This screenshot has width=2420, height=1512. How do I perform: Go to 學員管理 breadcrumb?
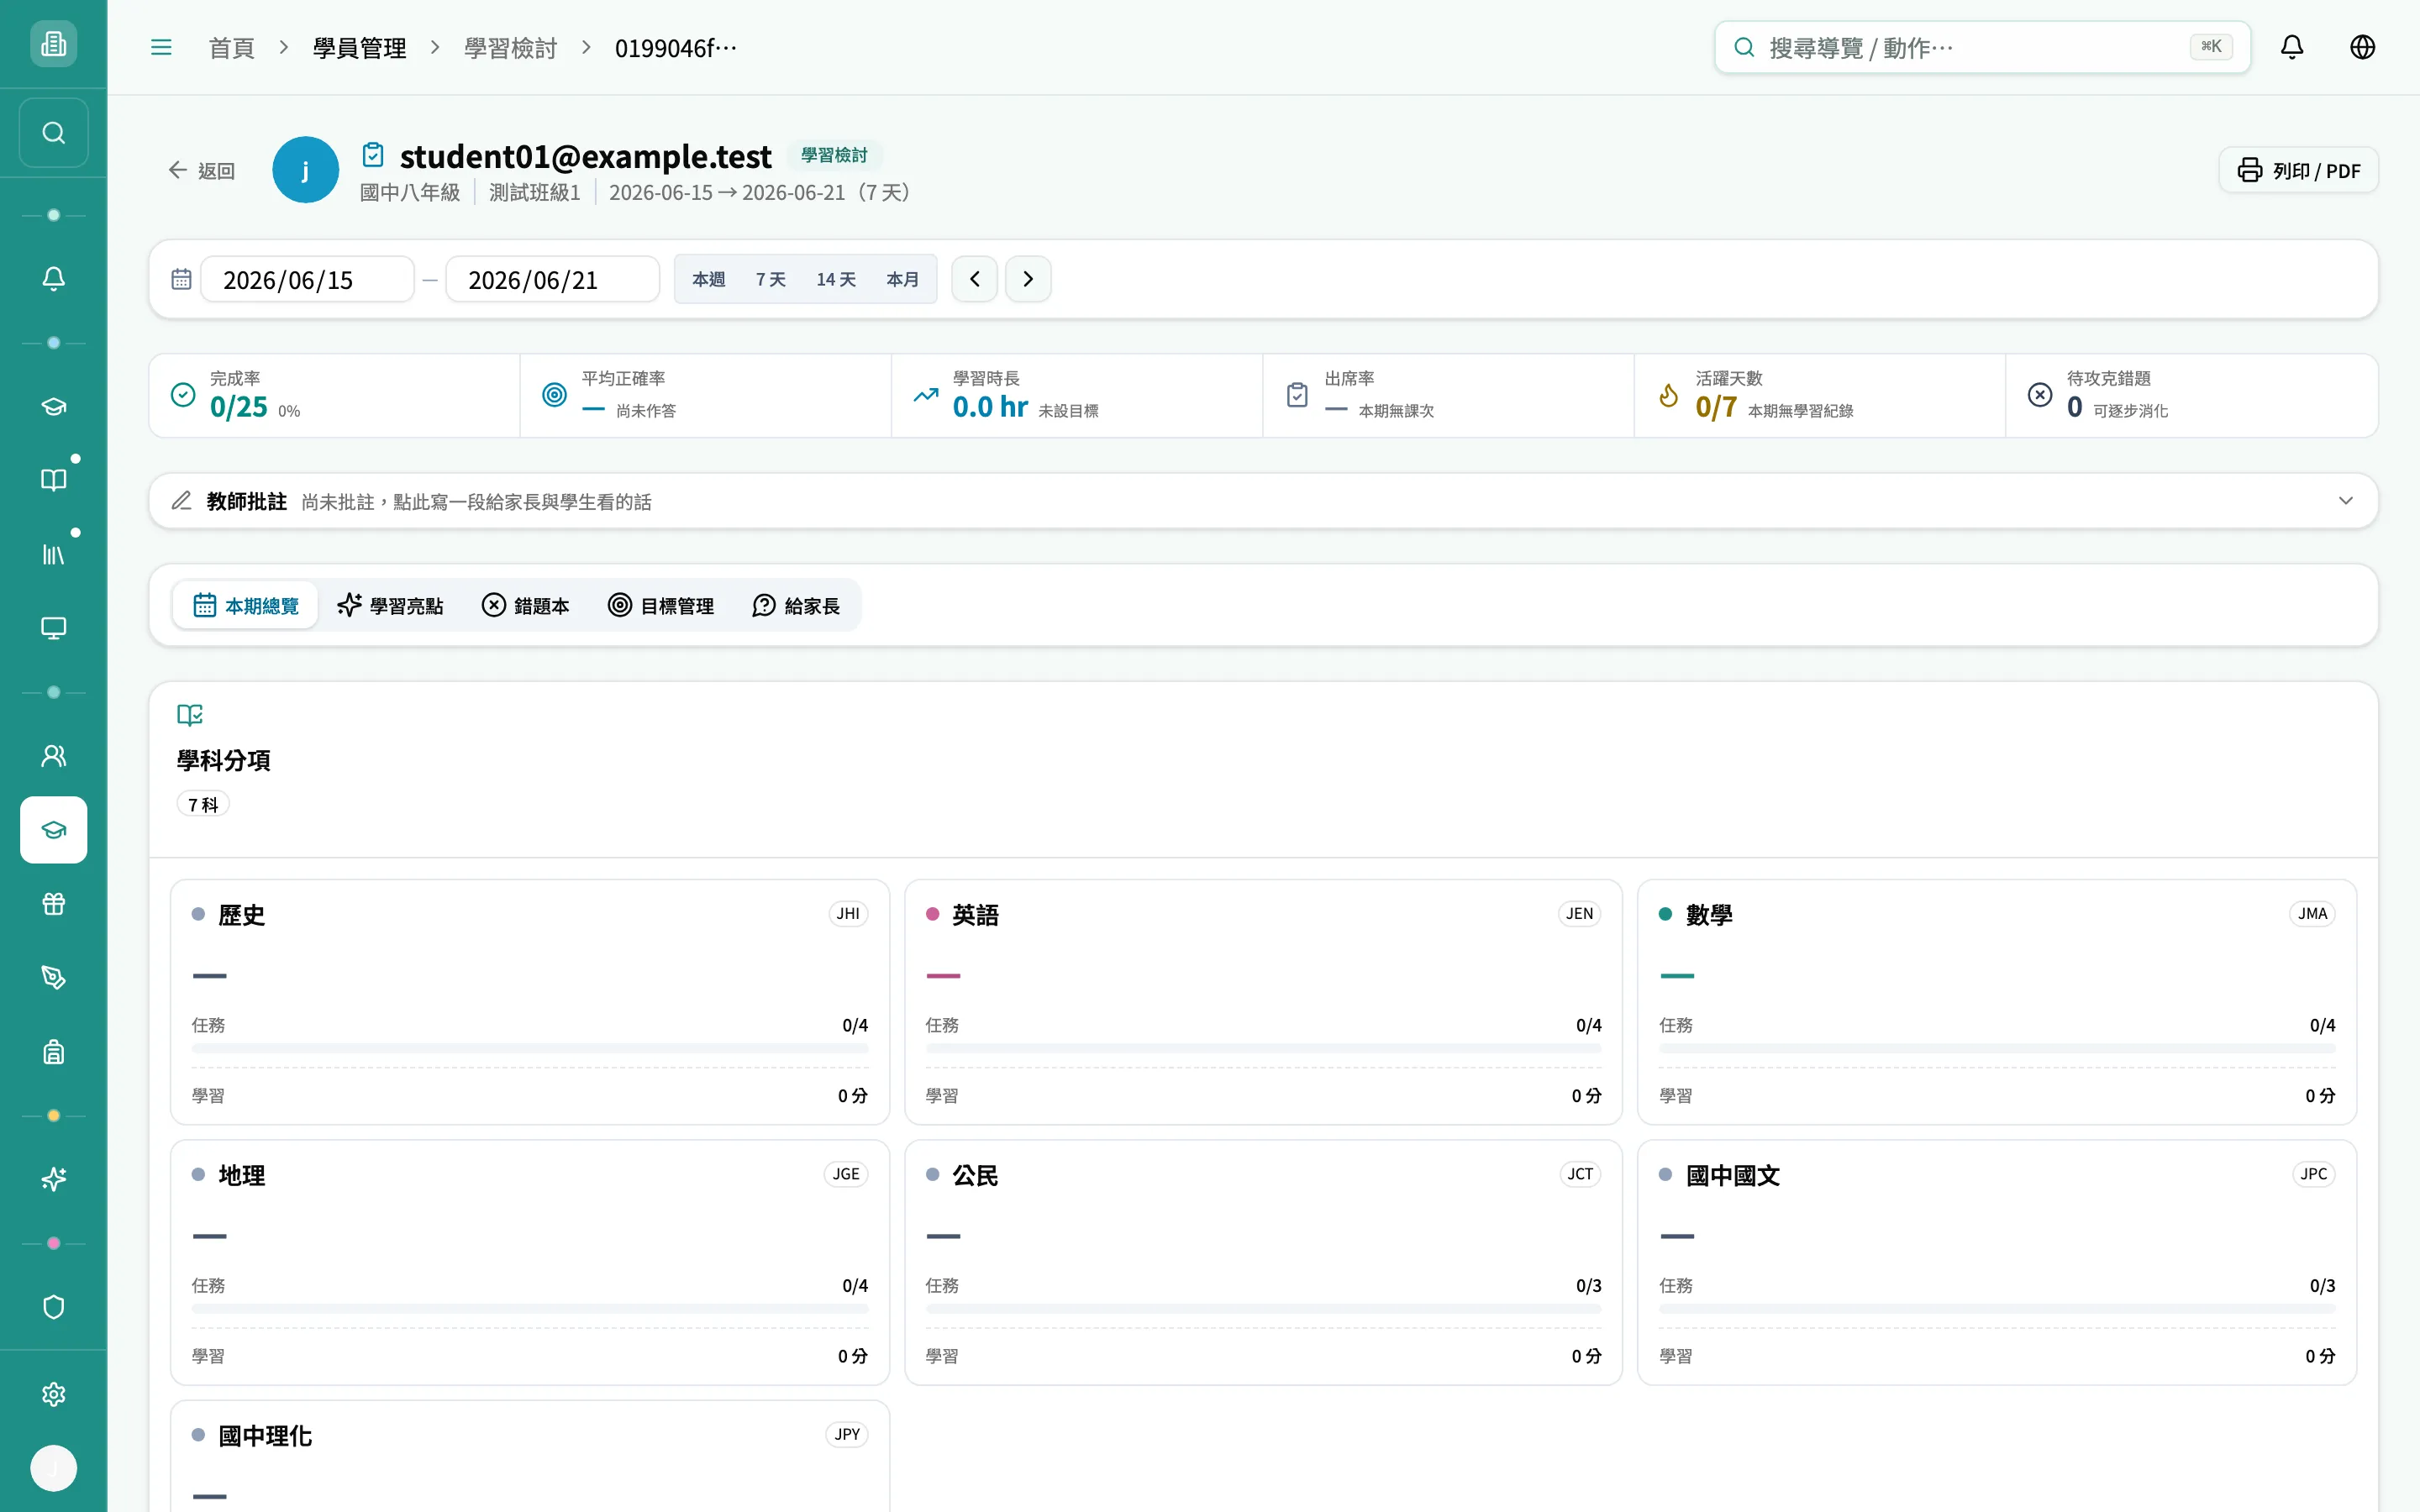(x=359, y=48)
